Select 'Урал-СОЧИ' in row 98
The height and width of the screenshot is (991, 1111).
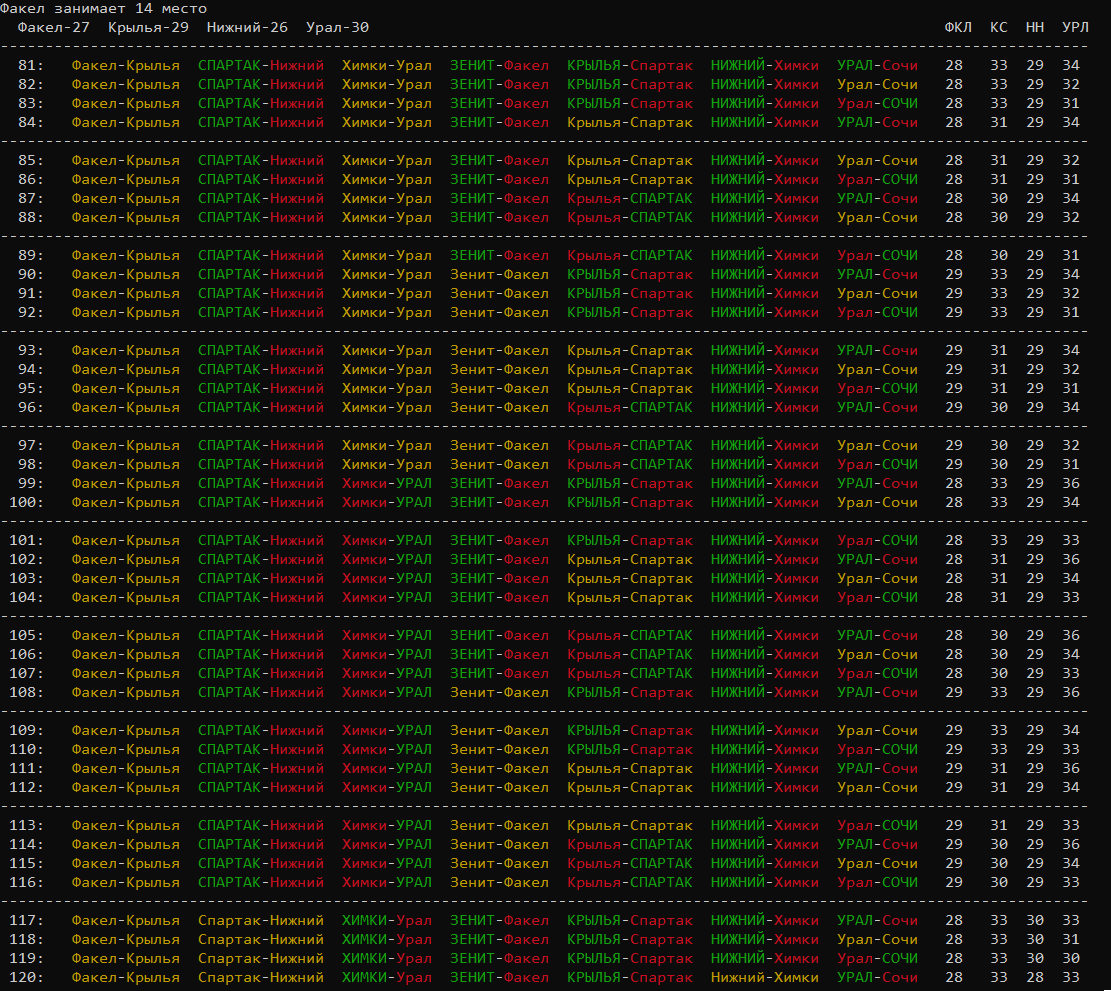point(877,465)
